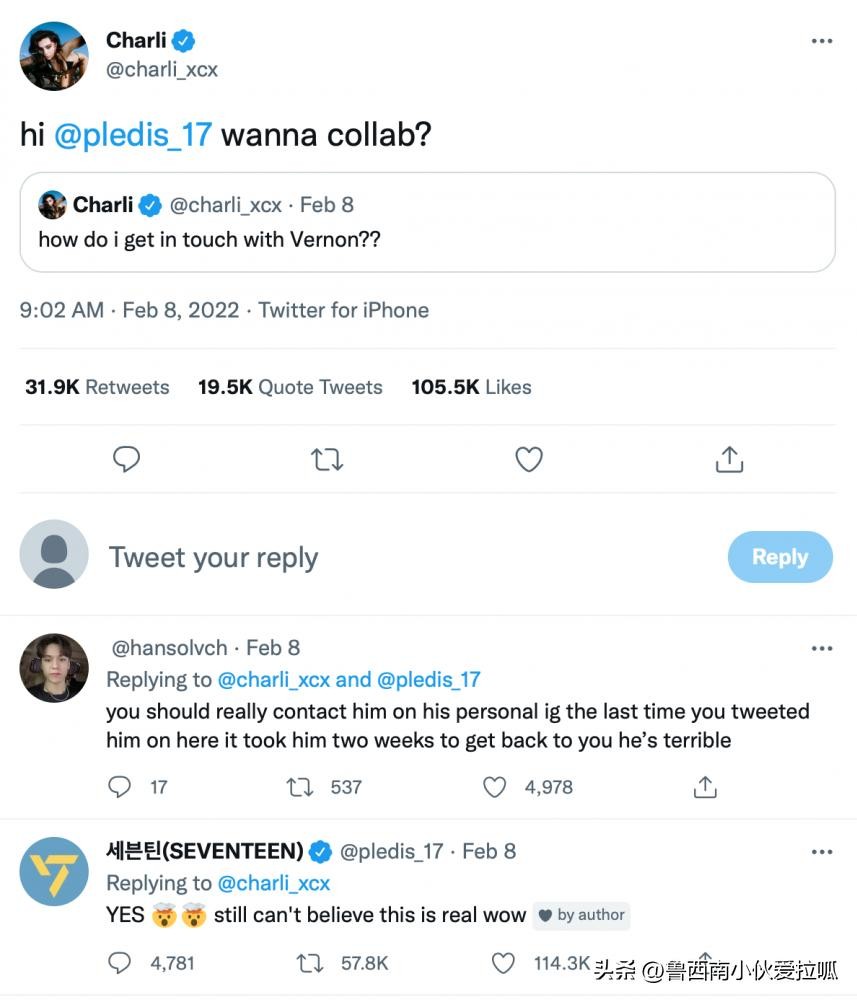Share the @hansolvch reply tweet
This screenshot has width=857, height=1000.
(705, 787)
